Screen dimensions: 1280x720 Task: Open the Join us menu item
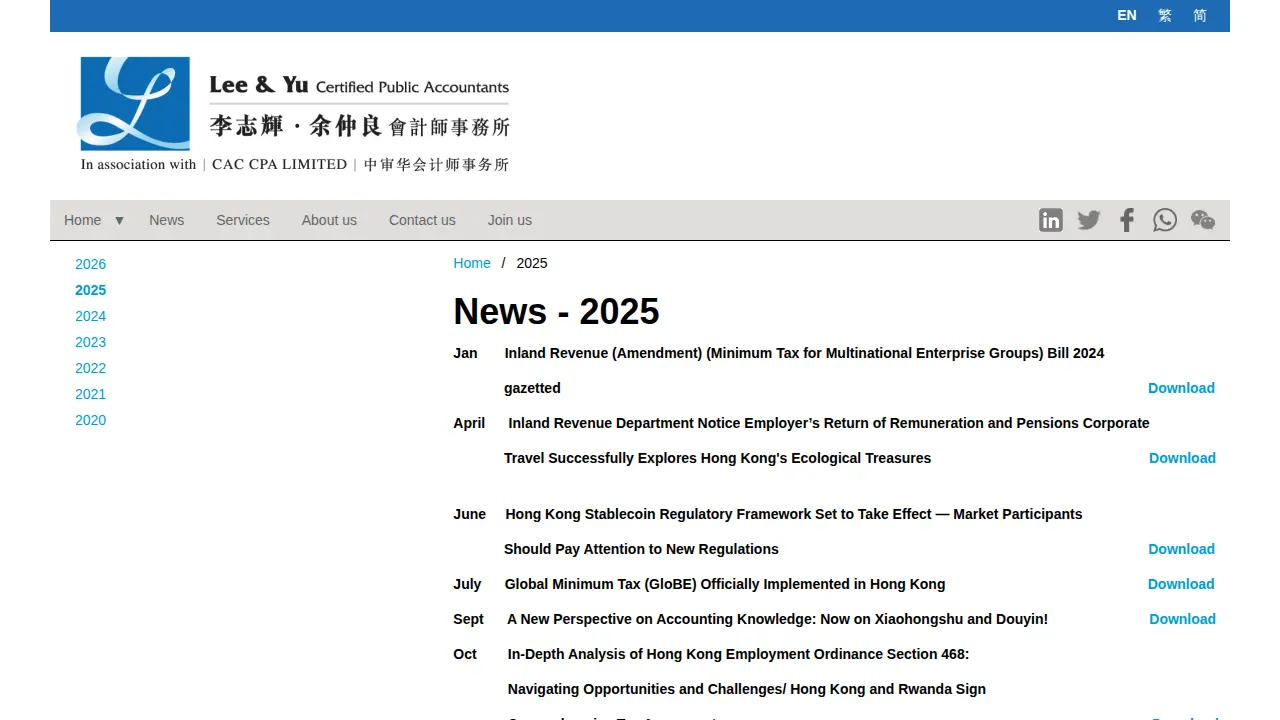[x=510, y=220]
